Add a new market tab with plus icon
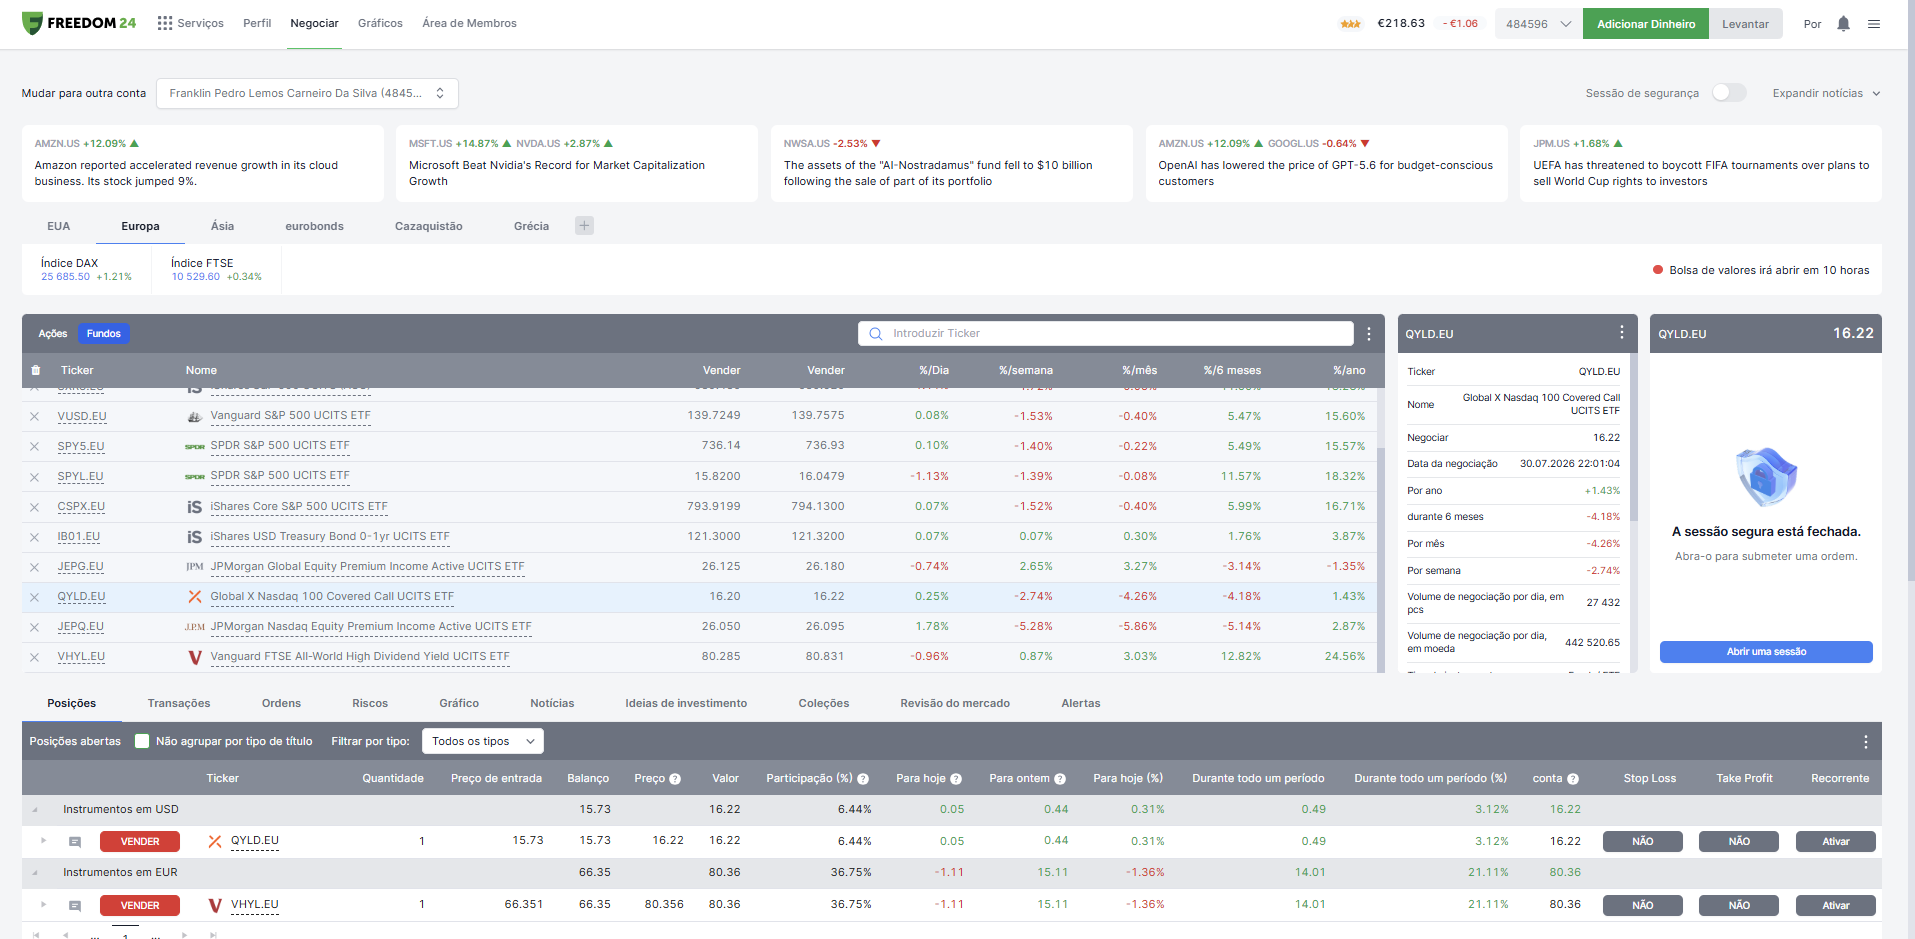The image size is (1915, 939). tap(585, 226)
